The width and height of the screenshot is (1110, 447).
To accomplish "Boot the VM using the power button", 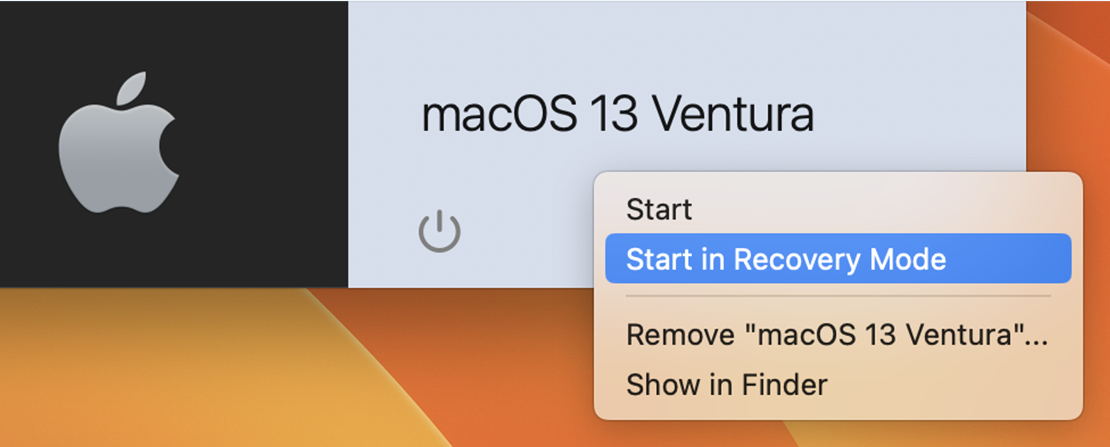I will coord(440,232).
